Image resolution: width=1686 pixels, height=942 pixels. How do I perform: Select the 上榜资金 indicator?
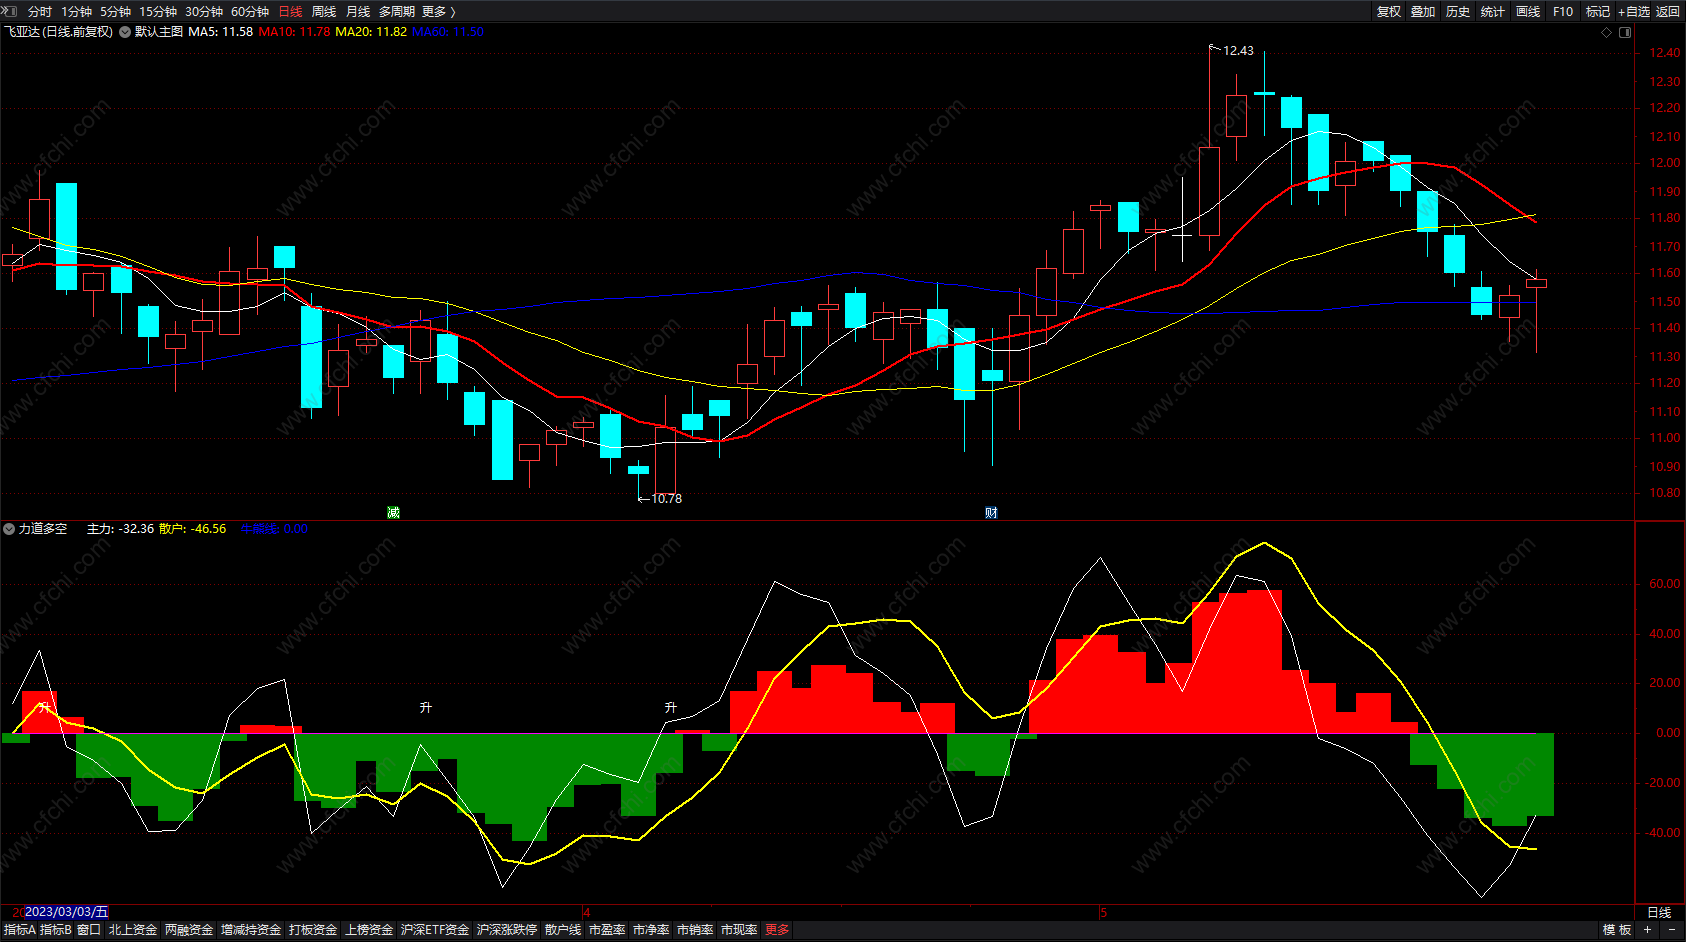pyautogui.click(x=369, y=930)
